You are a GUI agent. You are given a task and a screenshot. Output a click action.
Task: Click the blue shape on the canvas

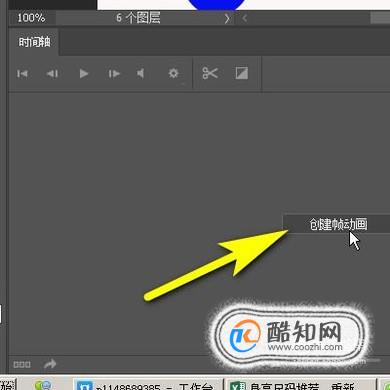tap(217, 4)
